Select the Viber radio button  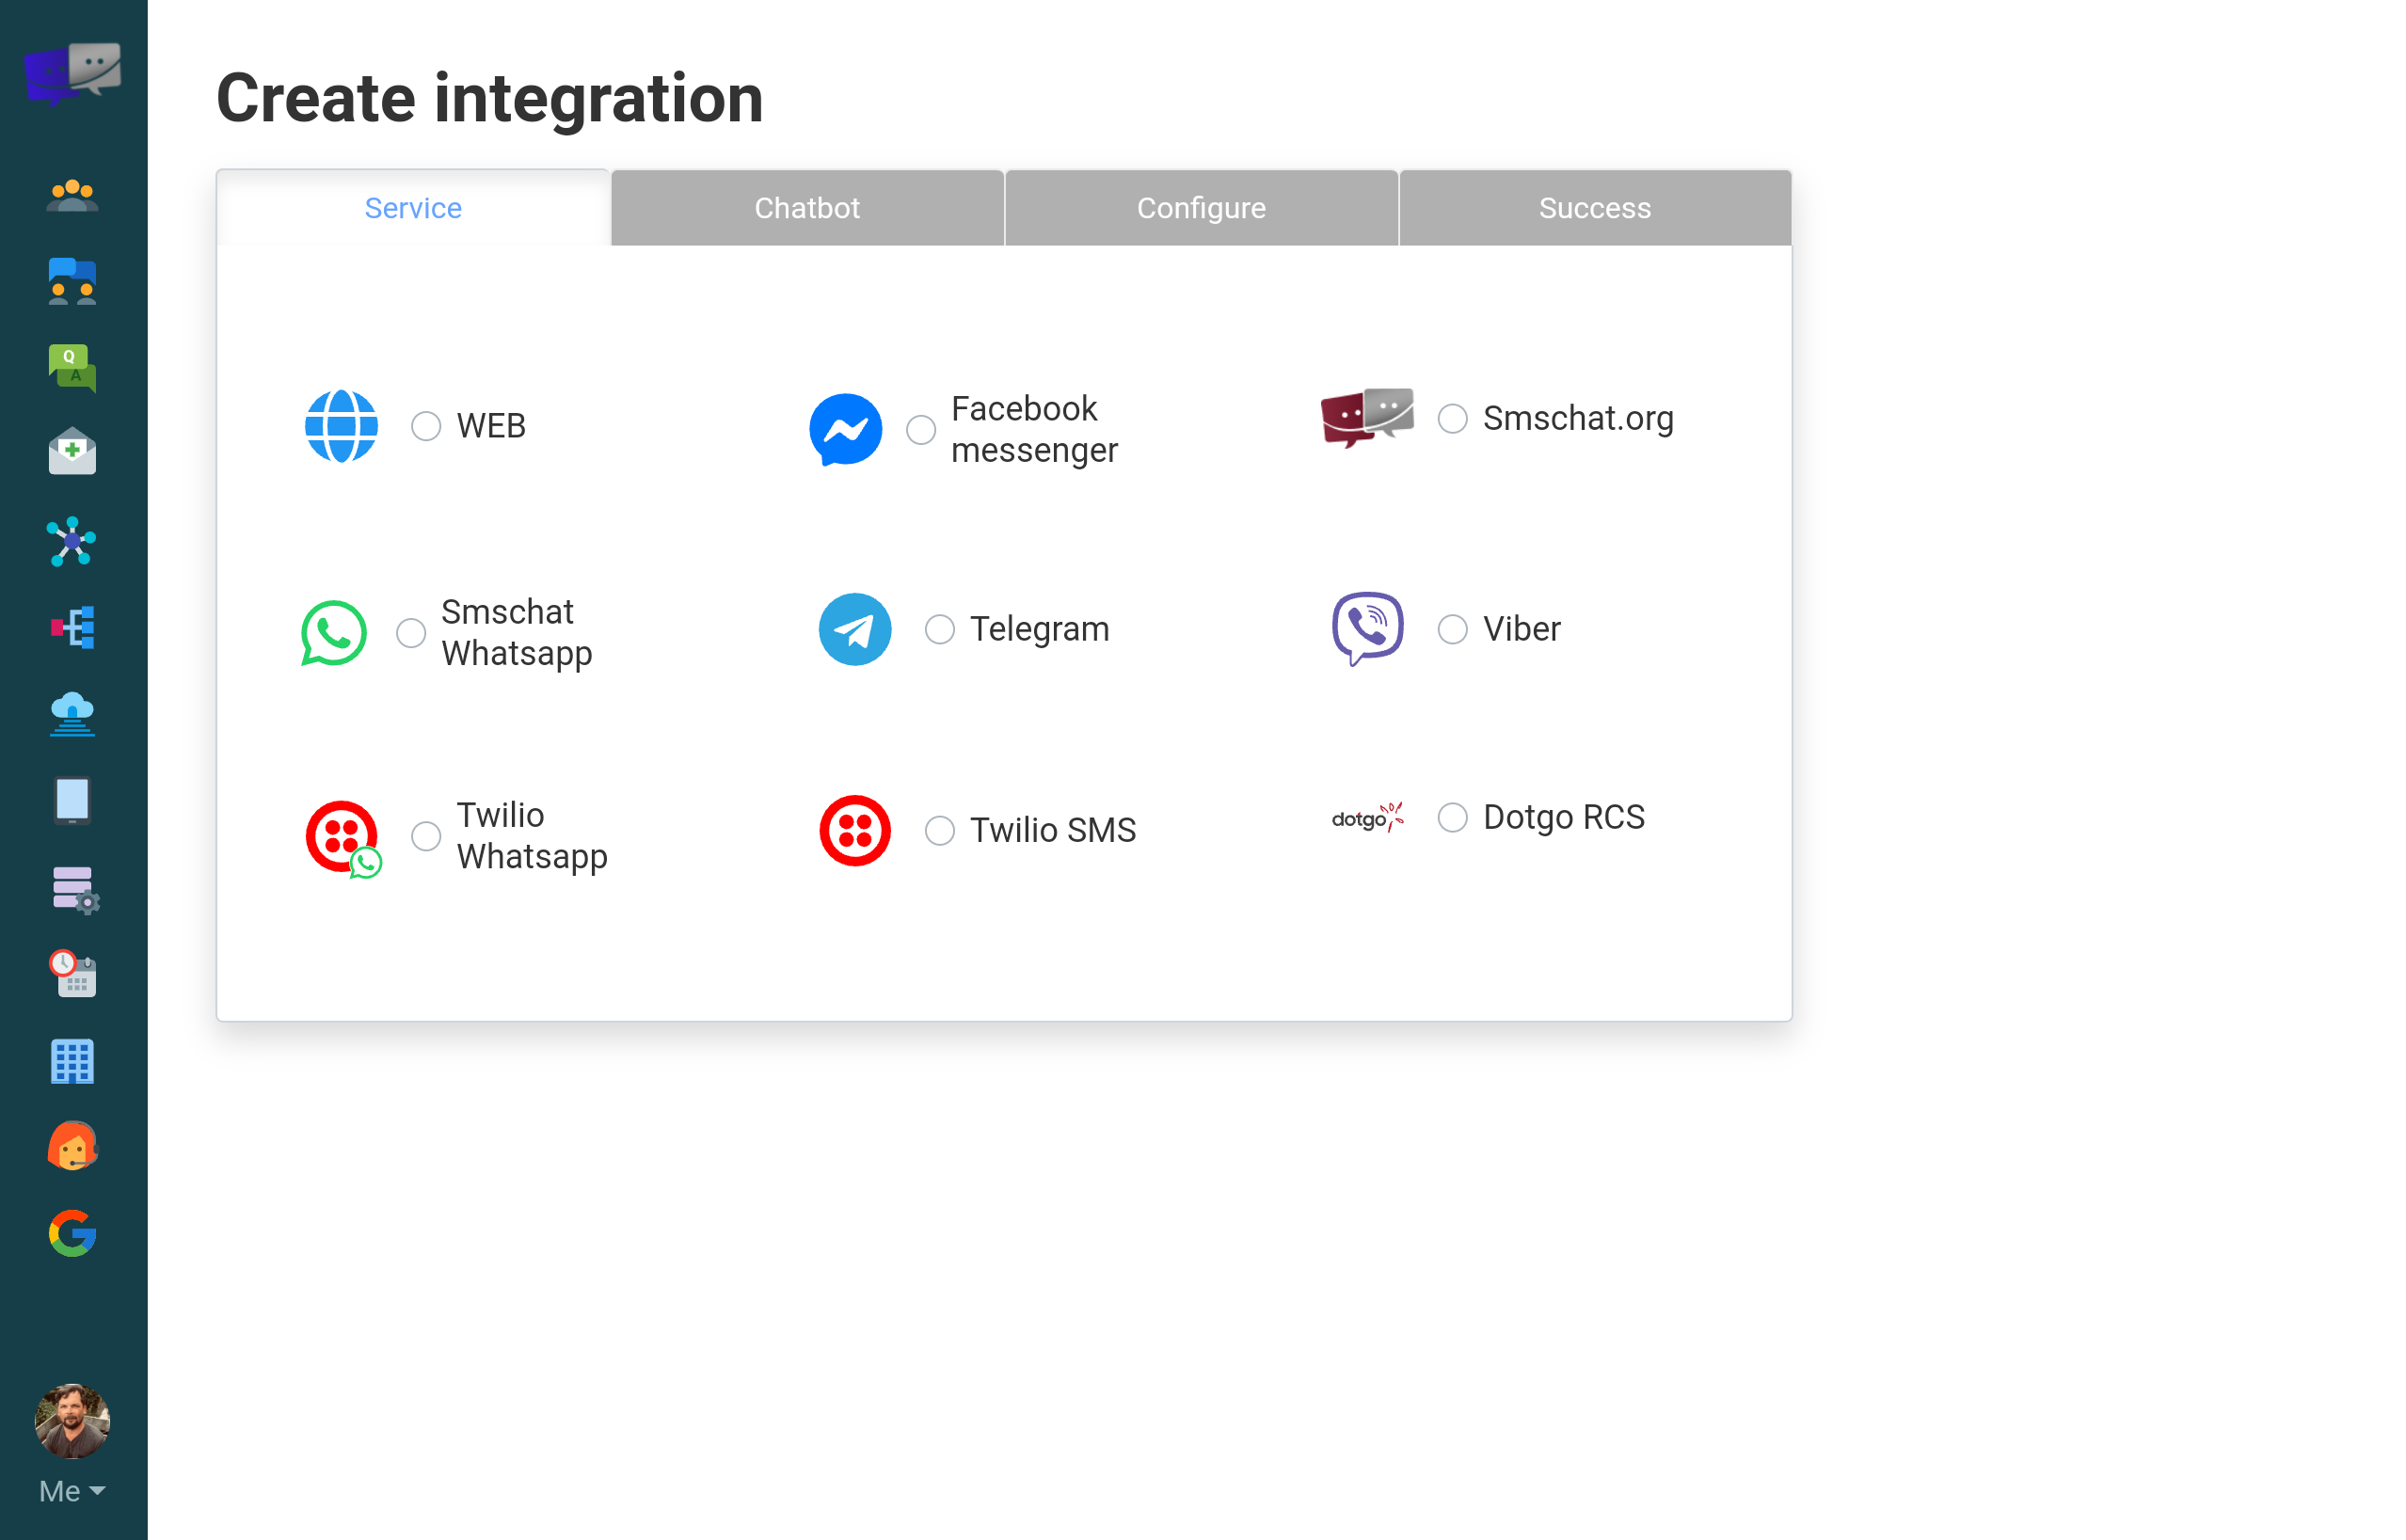1453,629
